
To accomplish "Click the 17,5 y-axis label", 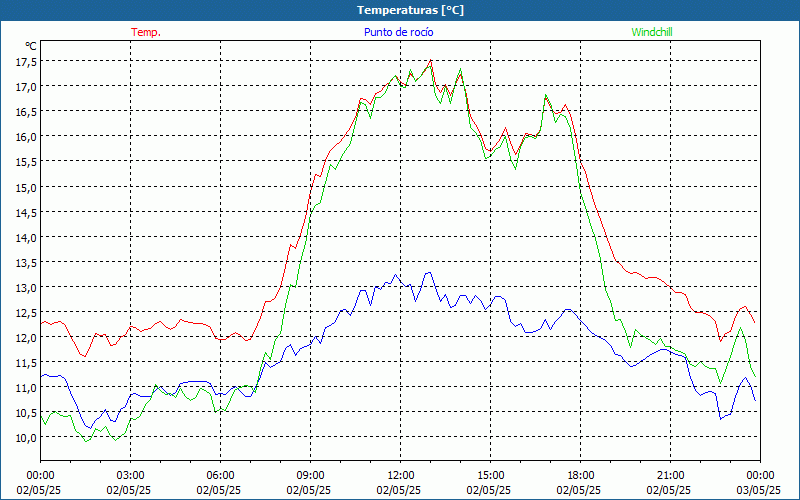I will pos(27,61).
